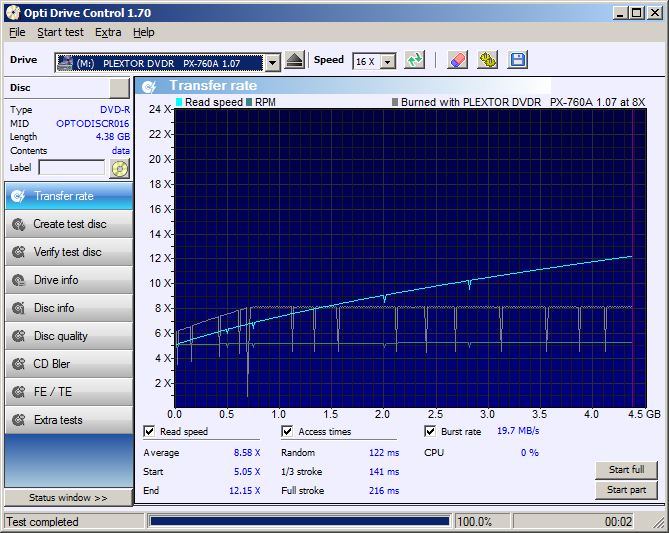Click the Contents data value
The width and height of the screenshot is (669, 533).
coord(121,151)
